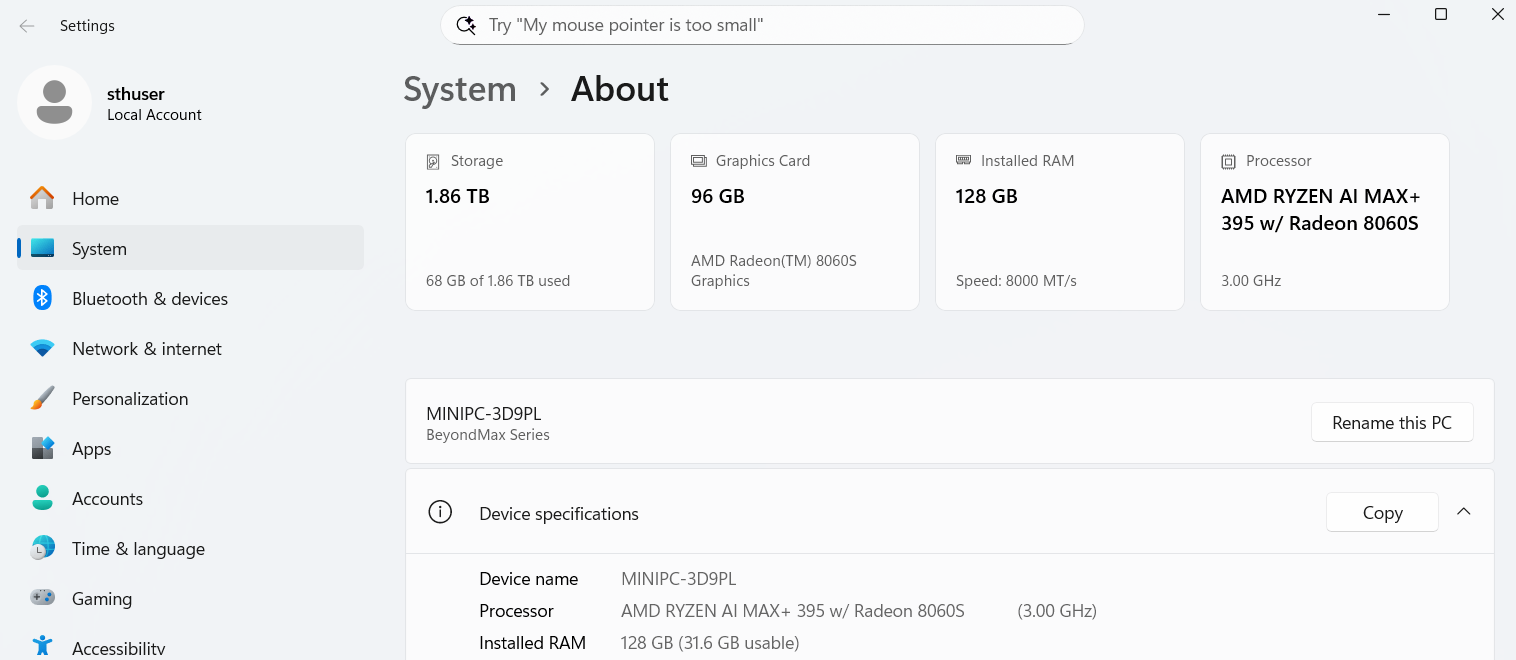Image resolution: width=1516 pixels, height=660 pixels.
Task: Click BeyondMax Series text
Action: 488,435
